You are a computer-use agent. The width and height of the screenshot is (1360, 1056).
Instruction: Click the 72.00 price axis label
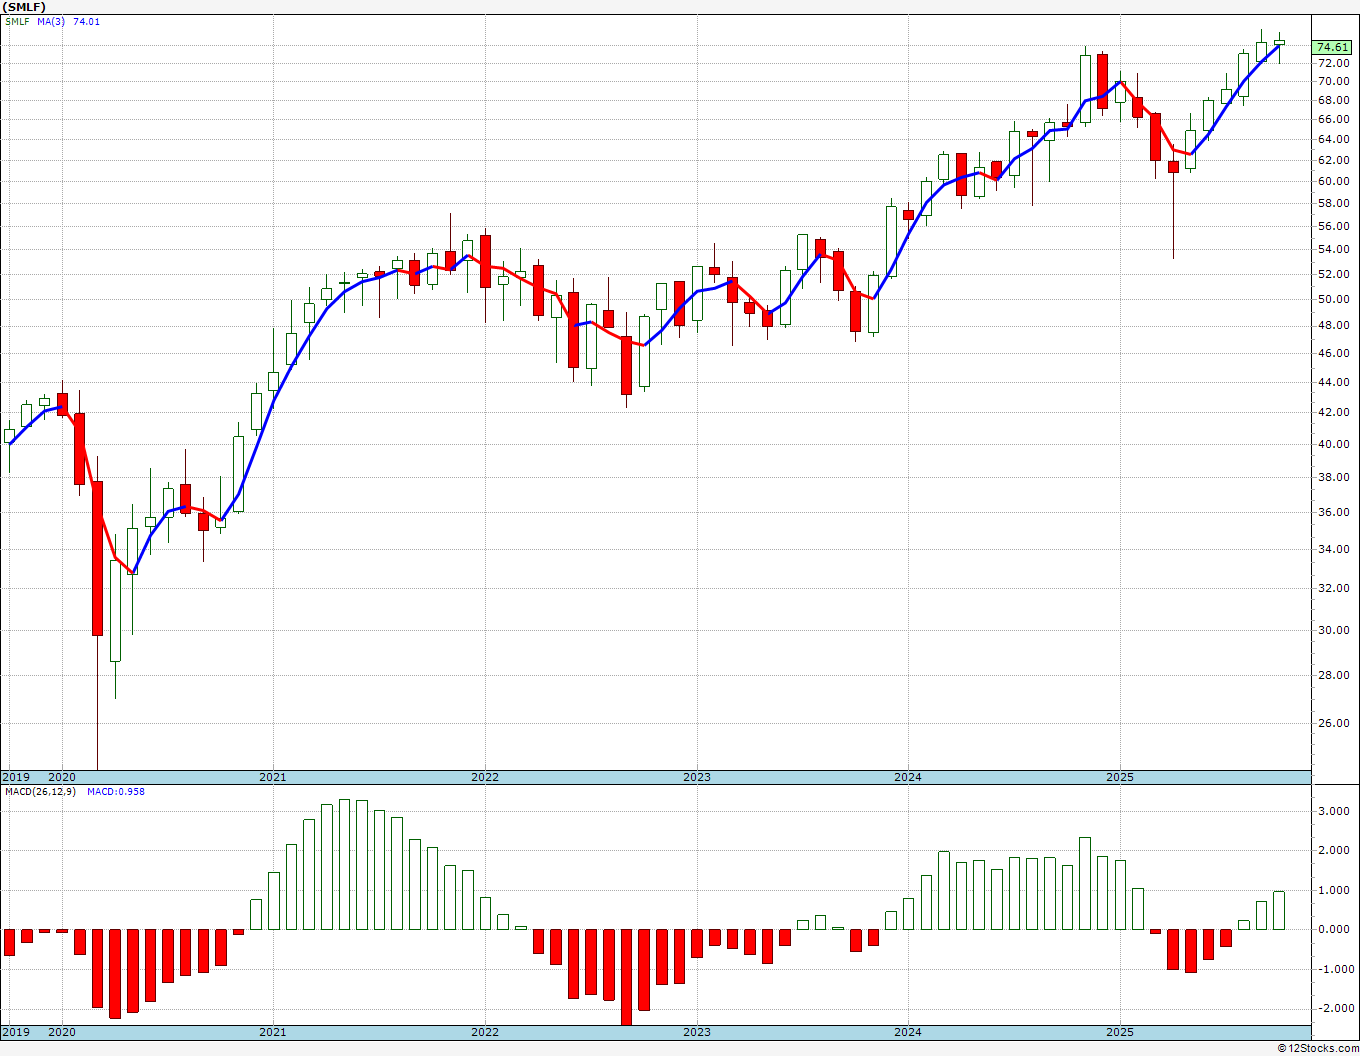pyautogui.click(x=1333, y=63)
